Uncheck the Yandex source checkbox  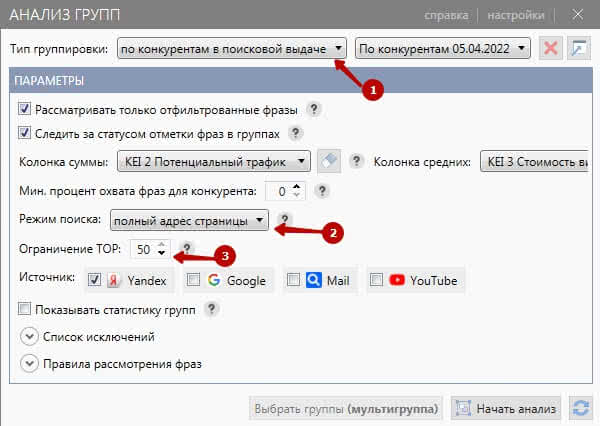point(94,280)
